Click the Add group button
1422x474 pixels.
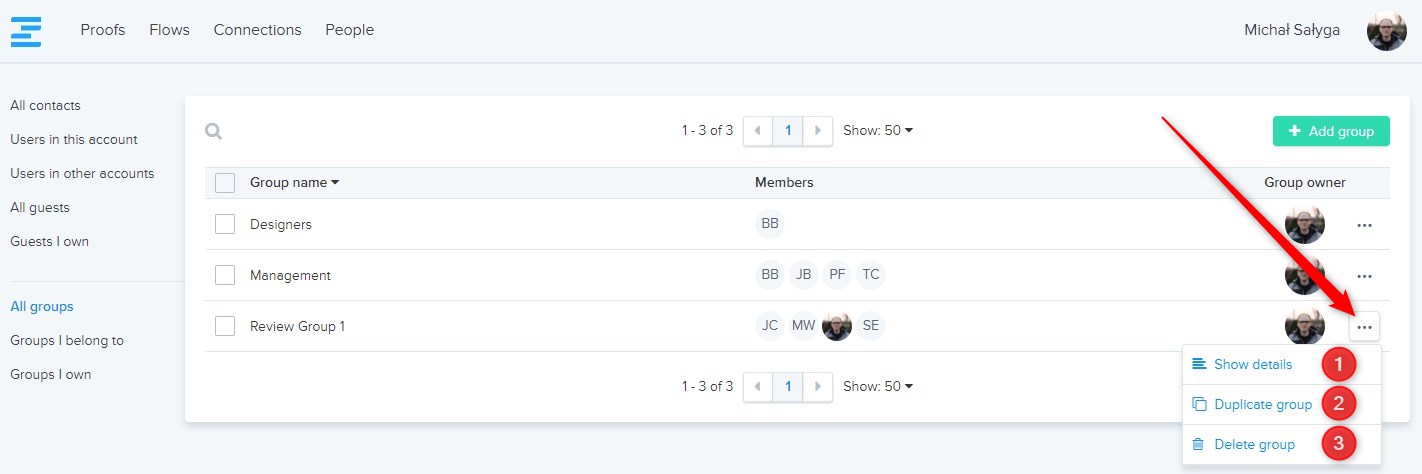tap(1331, 131)
